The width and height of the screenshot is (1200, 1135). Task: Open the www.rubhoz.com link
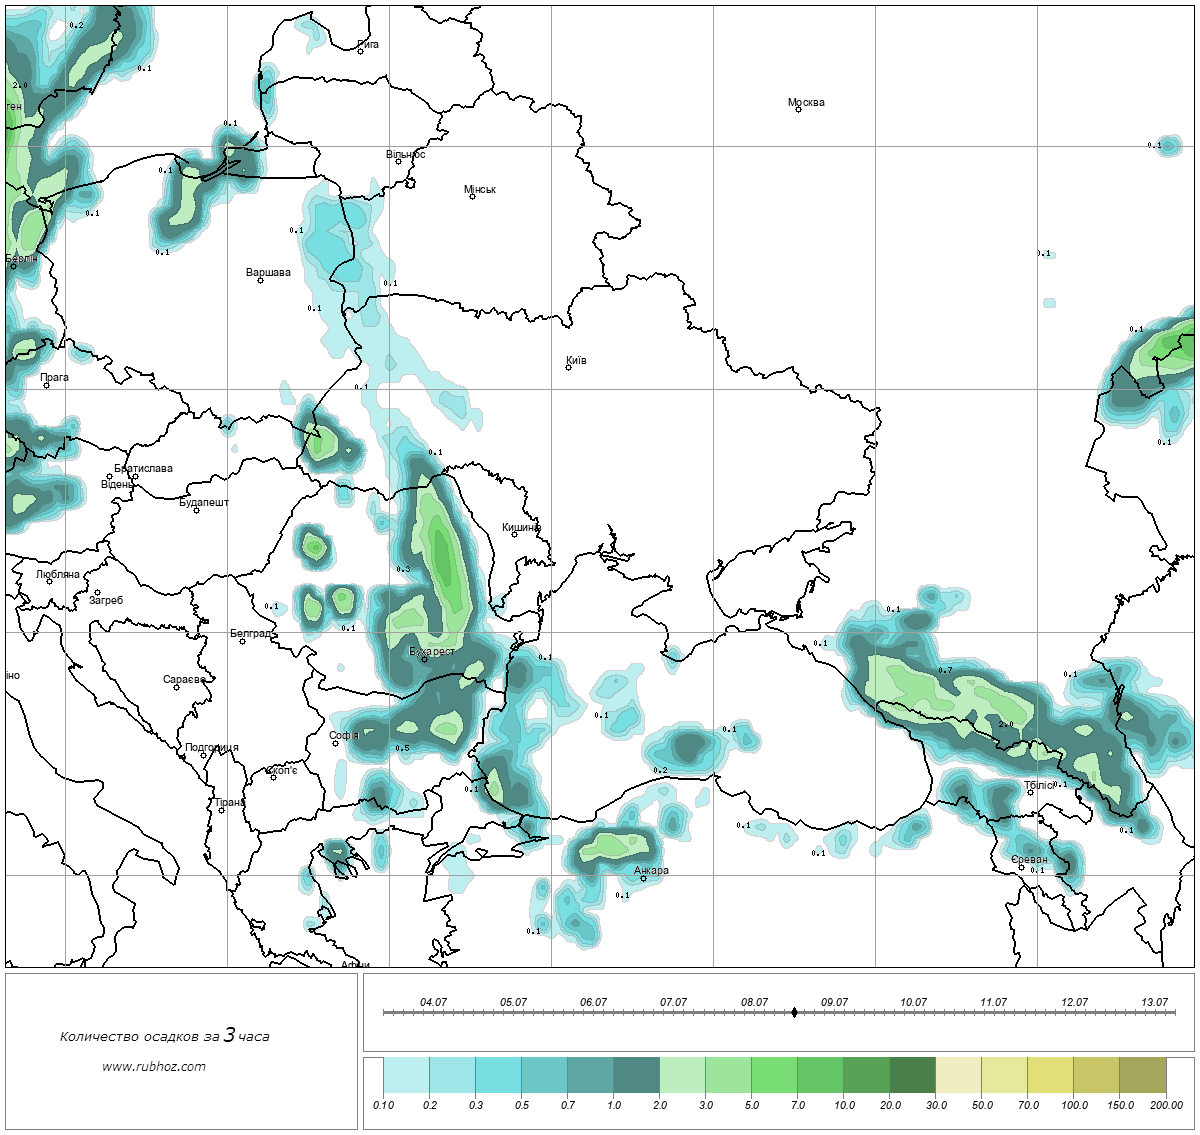(x=154, y=1066)
